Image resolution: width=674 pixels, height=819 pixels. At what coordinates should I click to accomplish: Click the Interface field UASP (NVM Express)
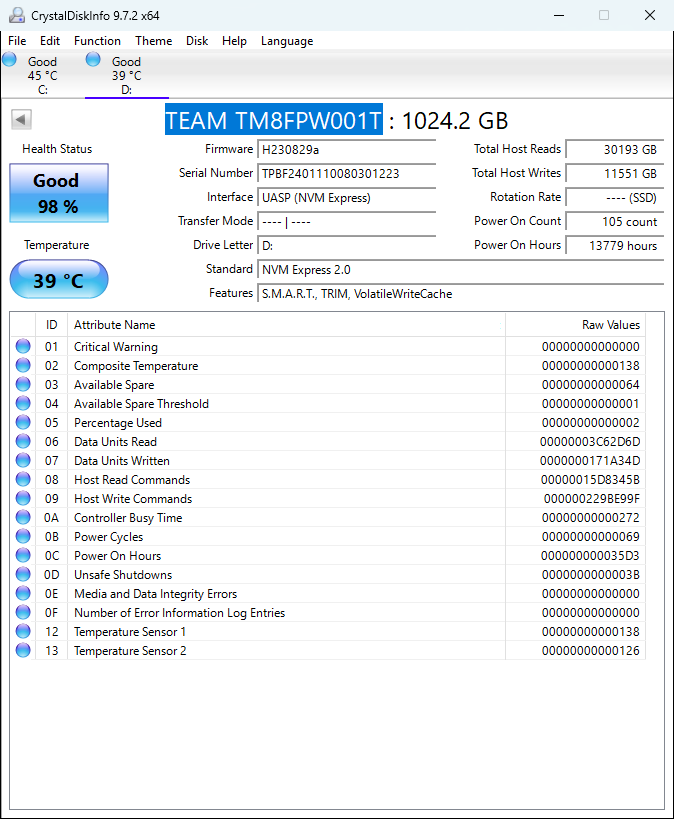point(346,198)
